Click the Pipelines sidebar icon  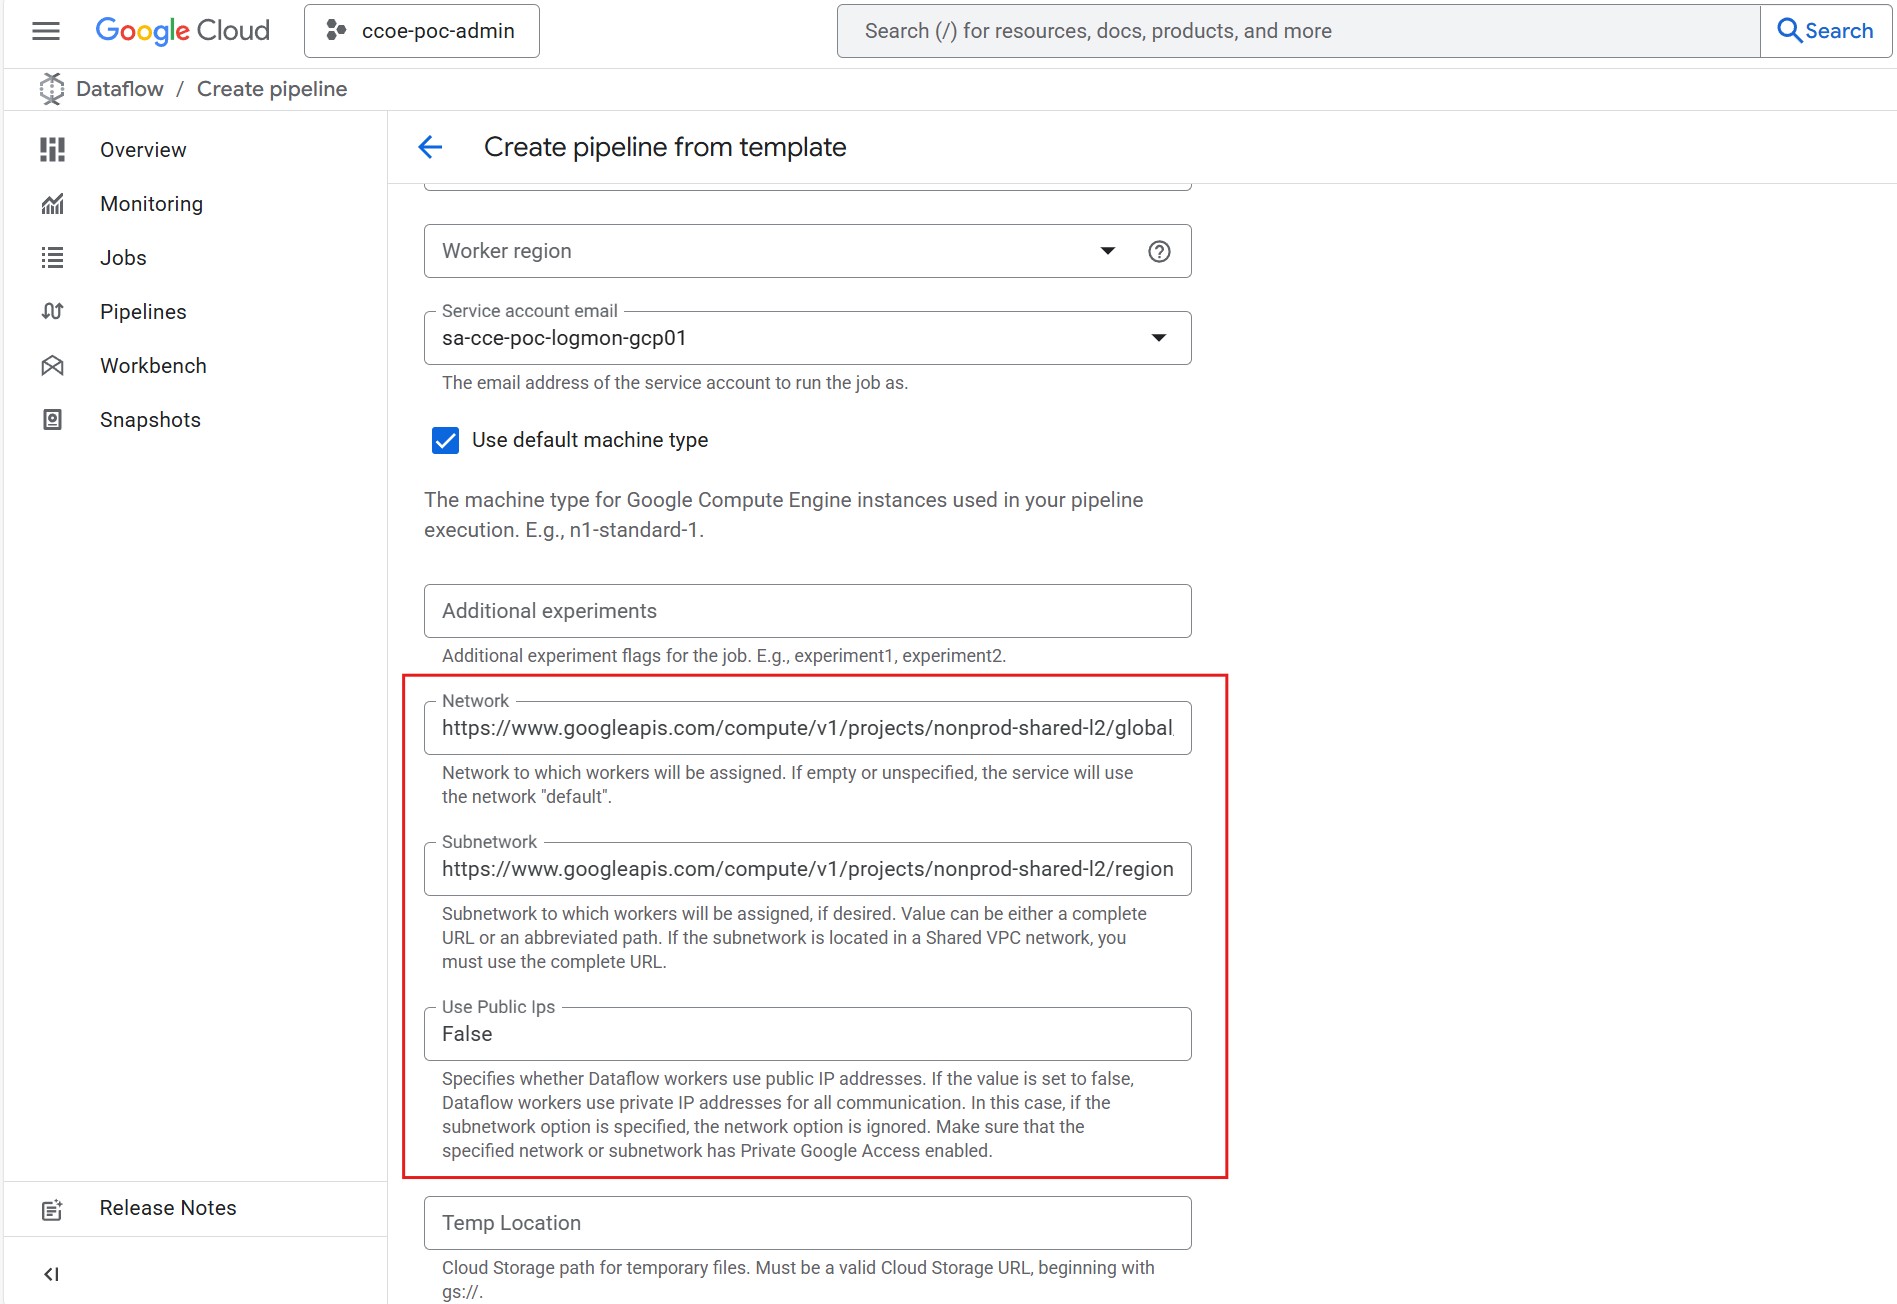(52, 312)
